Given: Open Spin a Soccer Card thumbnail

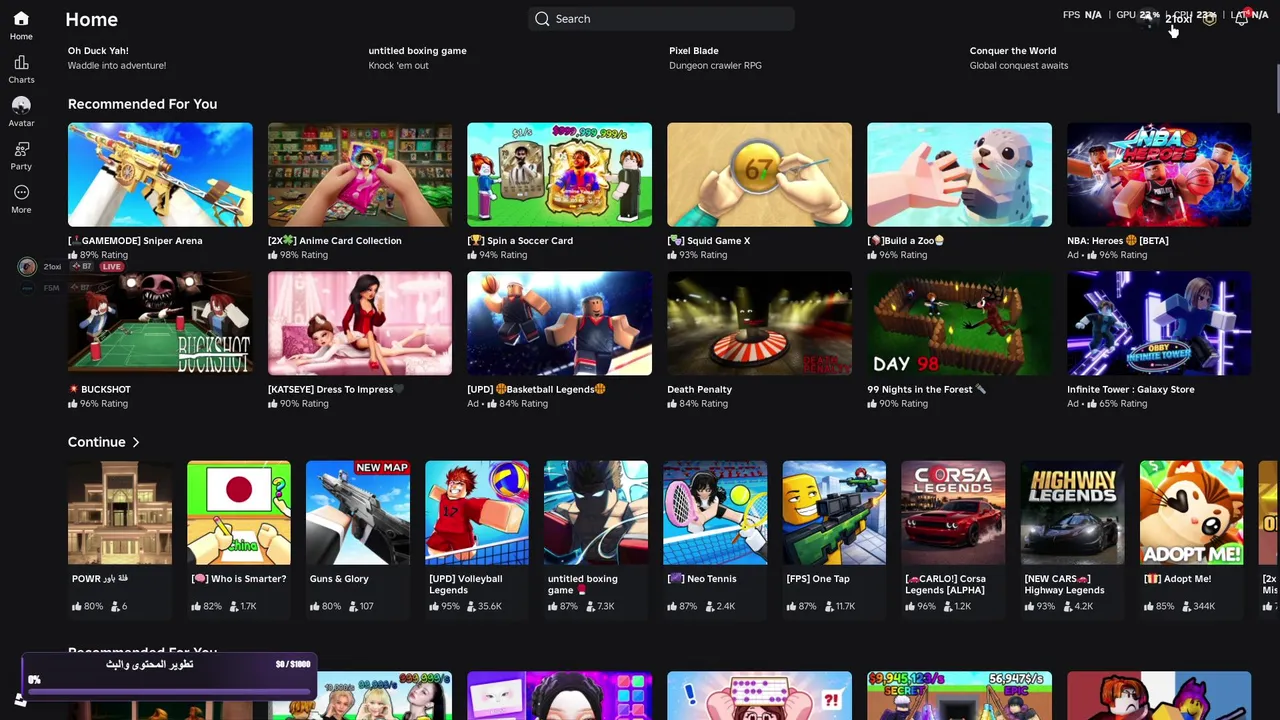Looking at the screenshot, I should point(560,175).
